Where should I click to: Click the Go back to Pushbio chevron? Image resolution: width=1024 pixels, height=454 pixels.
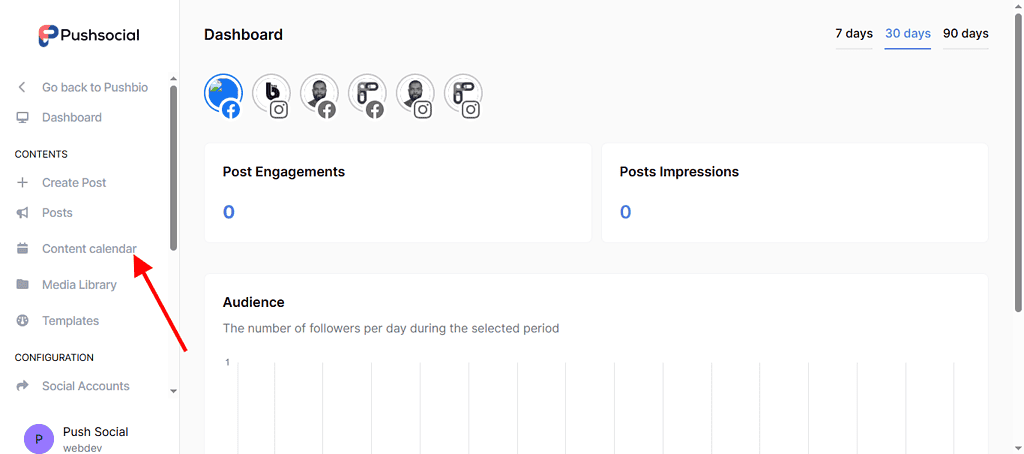pyautogui.click(x=22, y=88)
